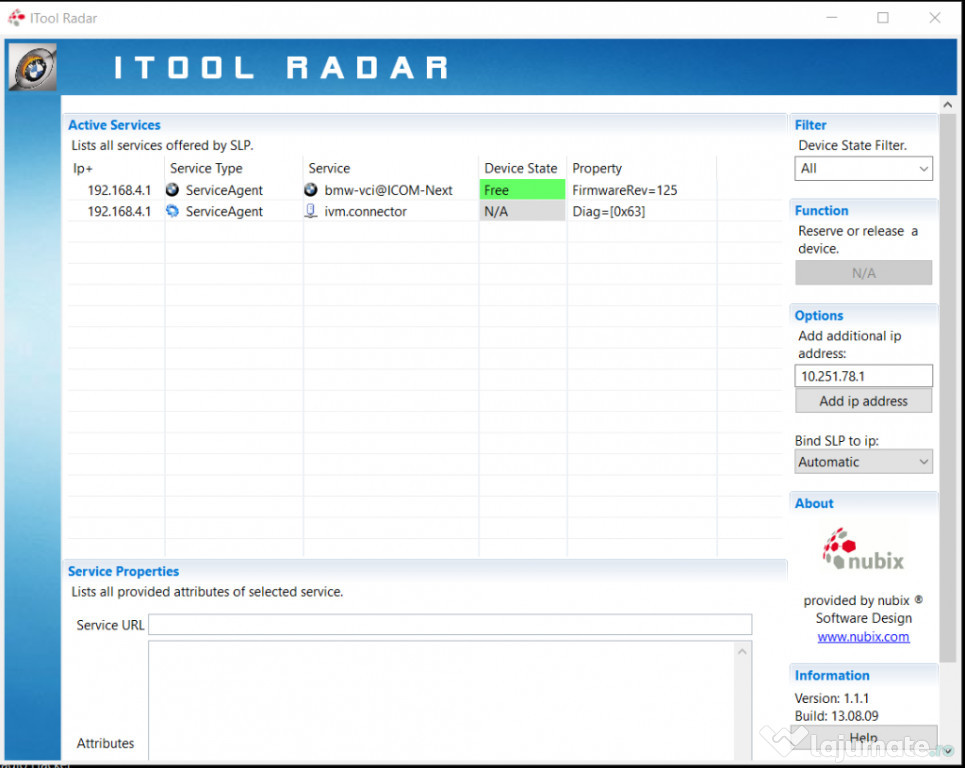The height and width of the screenshot is (768, 965).
Task: Click the N/A reserve or release button
Action: 863,273
